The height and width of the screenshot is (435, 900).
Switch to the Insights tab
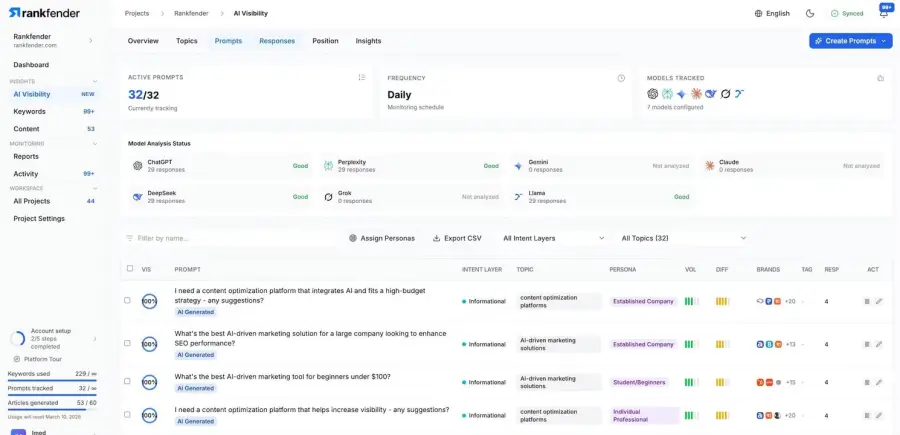pos(368,41)
